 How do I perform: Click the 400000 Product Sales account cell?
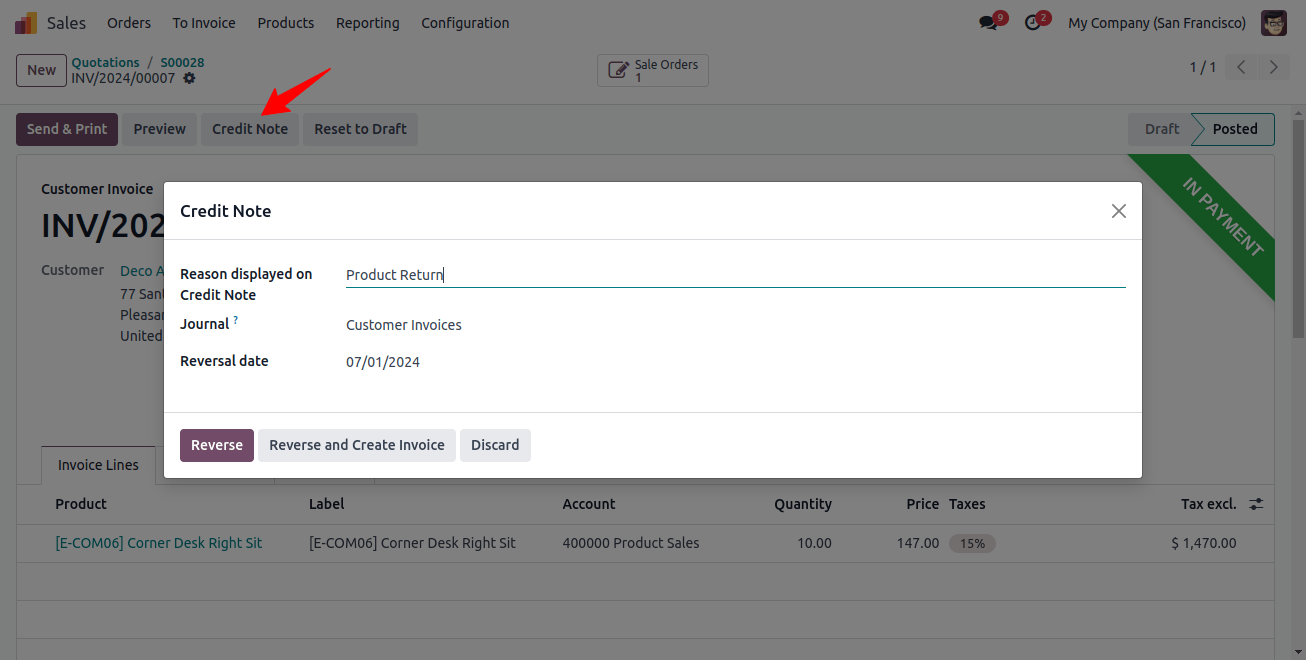[631, 543]
